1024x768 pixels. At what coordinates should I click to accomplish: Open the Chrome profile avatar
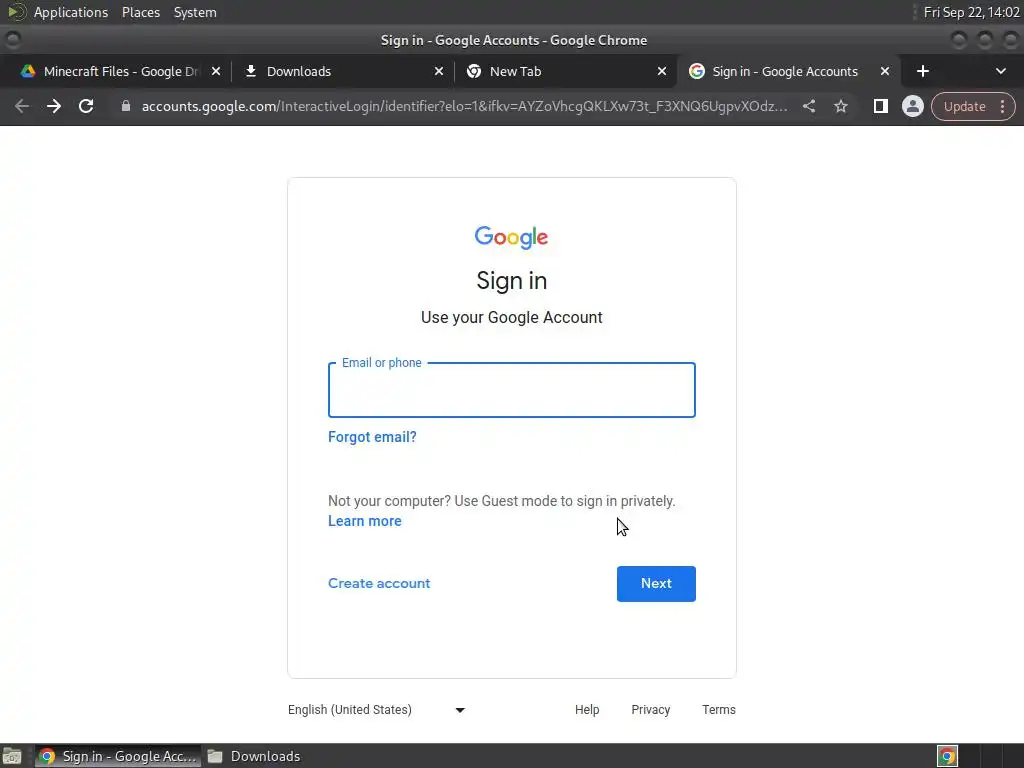click(x=912, y=106)
